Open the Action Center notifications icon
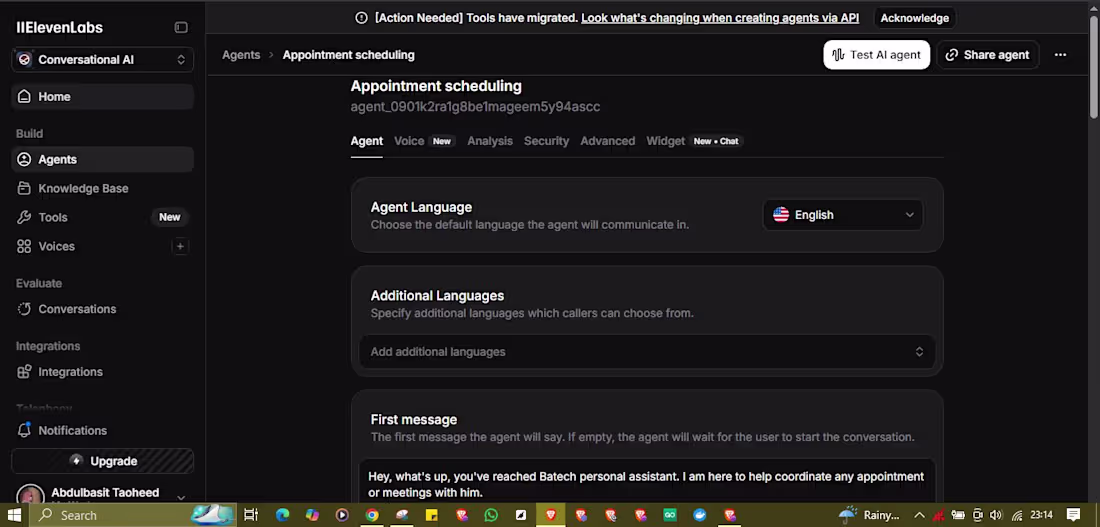The width and height of the screenshot is (1100, 527). pos(1073,514)
